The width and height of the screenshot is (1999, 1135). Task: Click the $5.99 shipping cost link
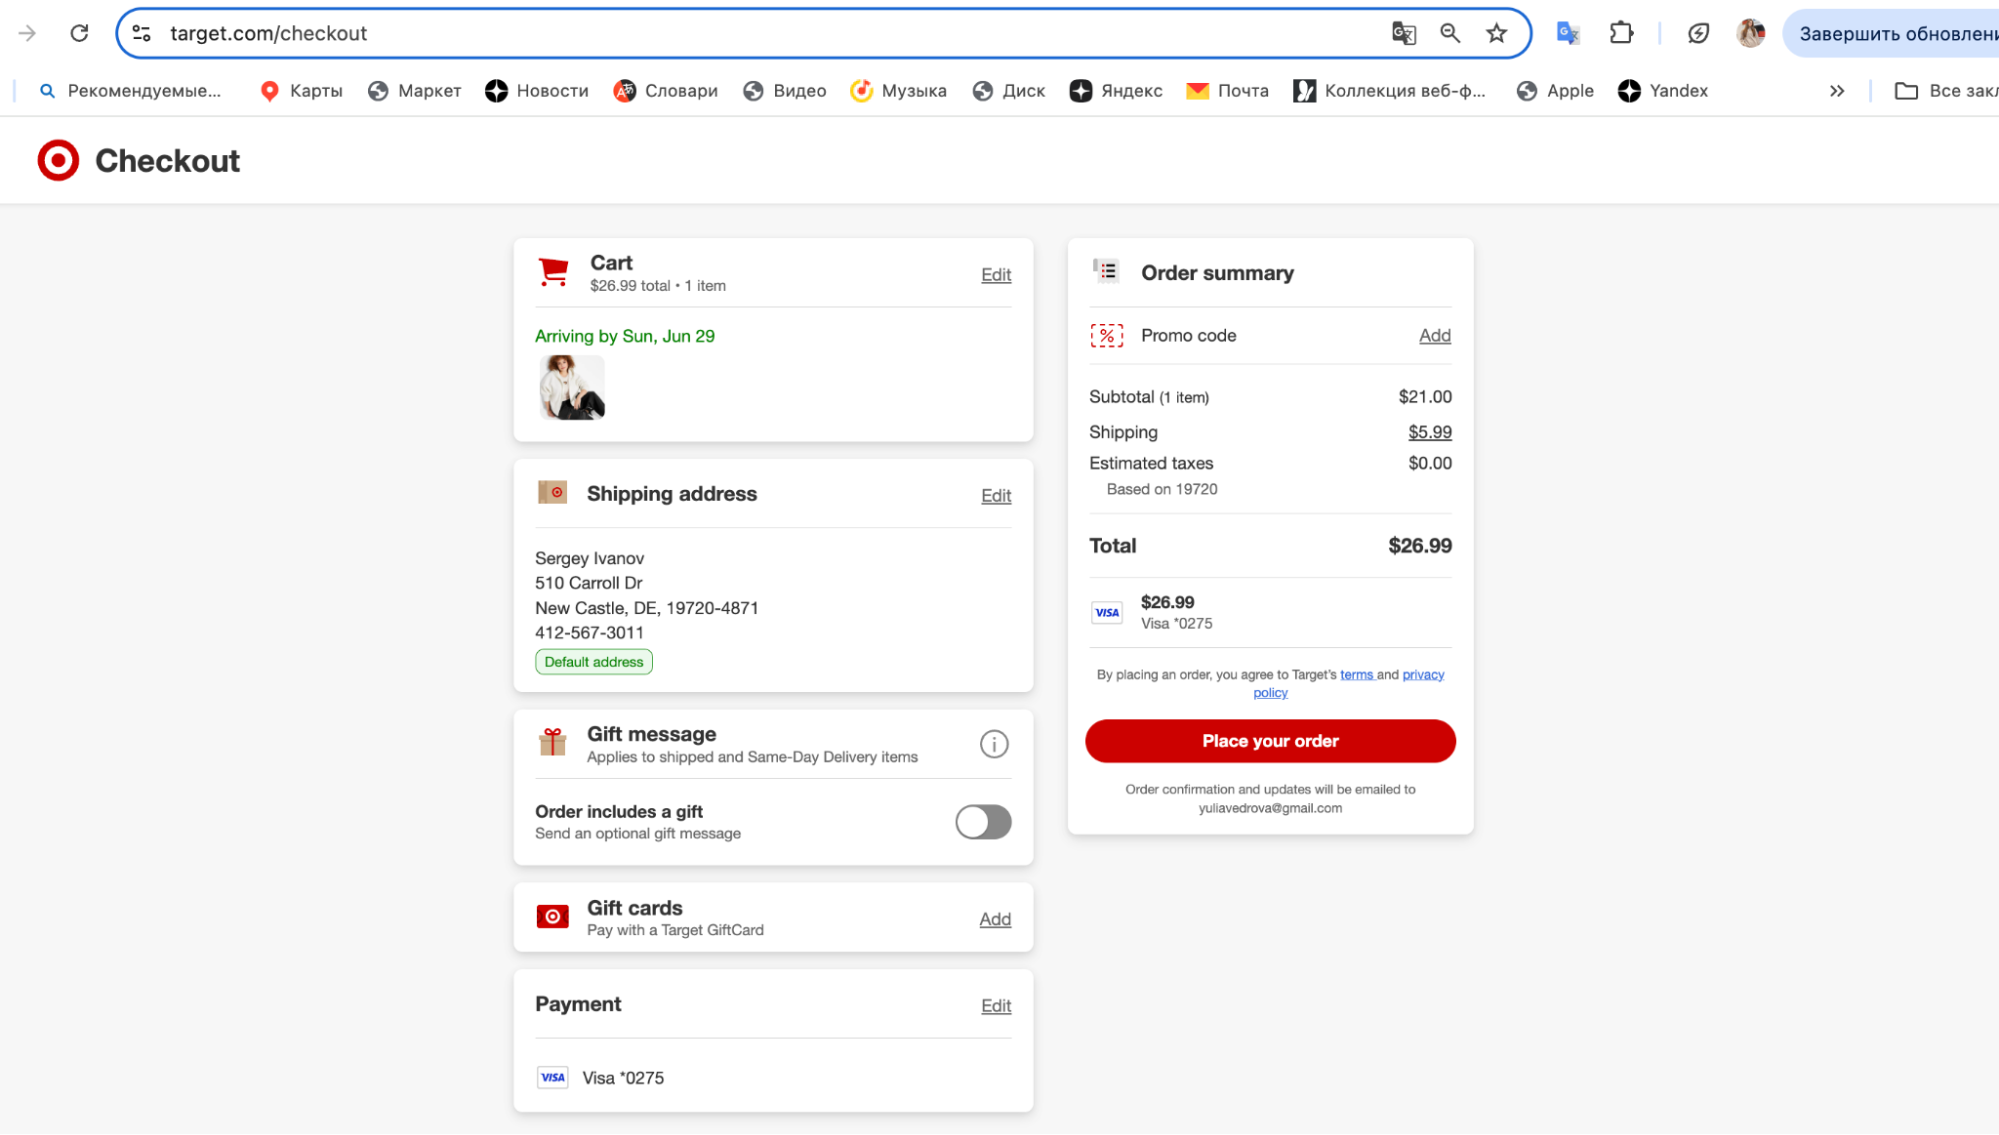1429,432
